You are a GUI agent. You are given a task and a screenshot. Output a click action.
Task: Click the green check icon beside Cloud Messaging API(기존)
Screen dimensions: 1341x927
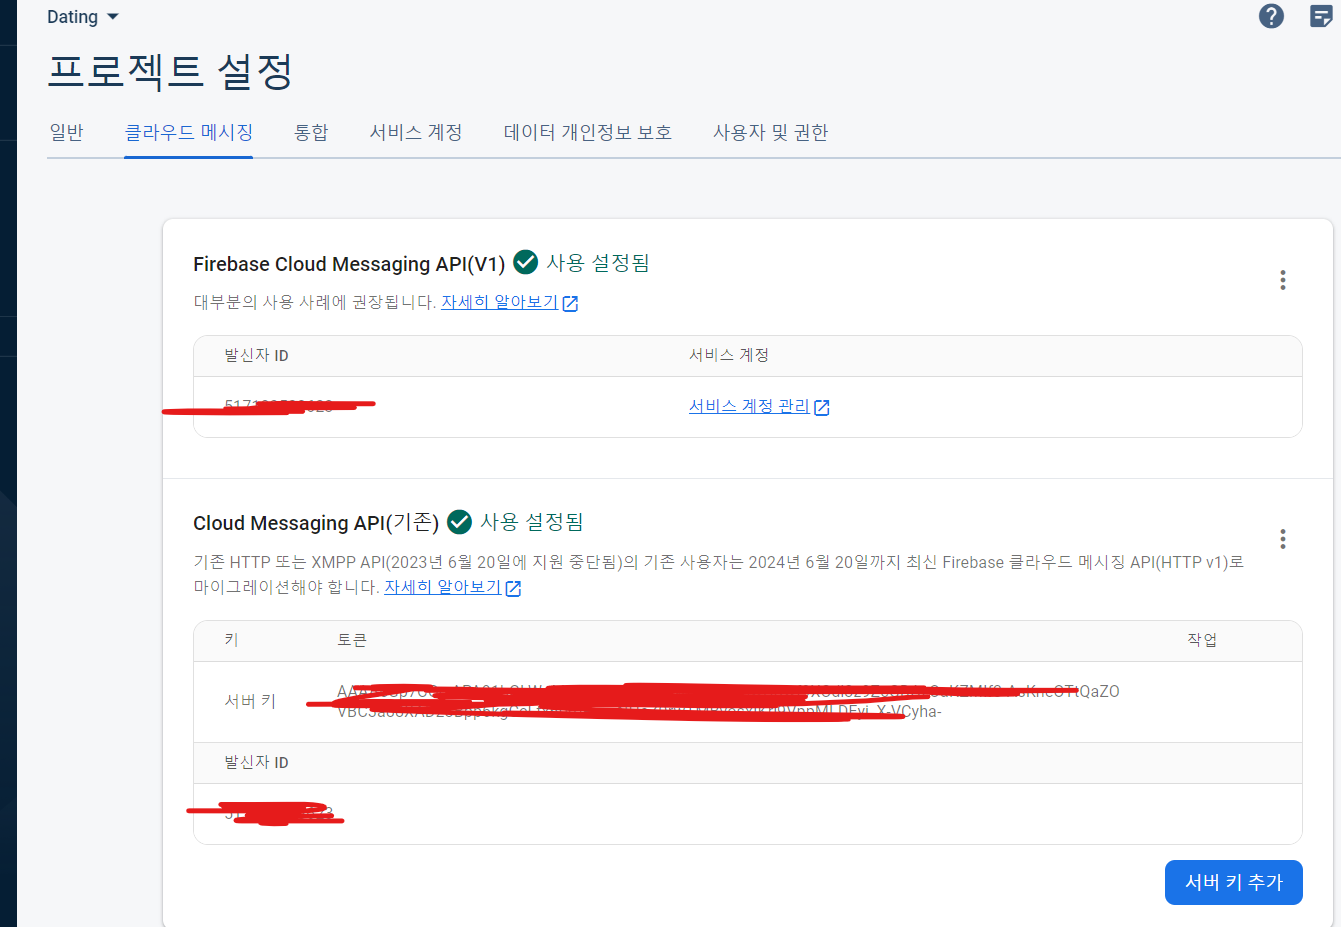coord(459,522)
